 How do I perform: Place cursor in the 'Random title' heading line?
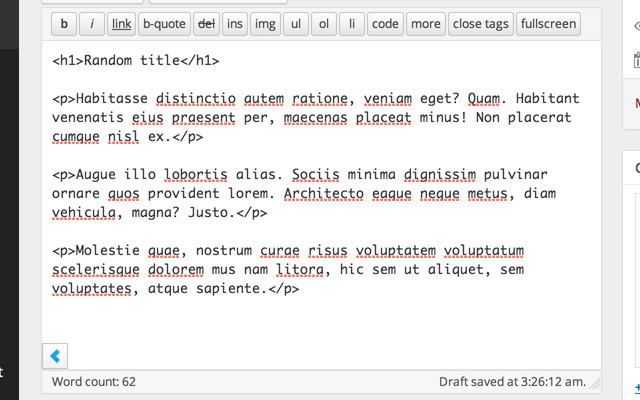pos(136,60)
